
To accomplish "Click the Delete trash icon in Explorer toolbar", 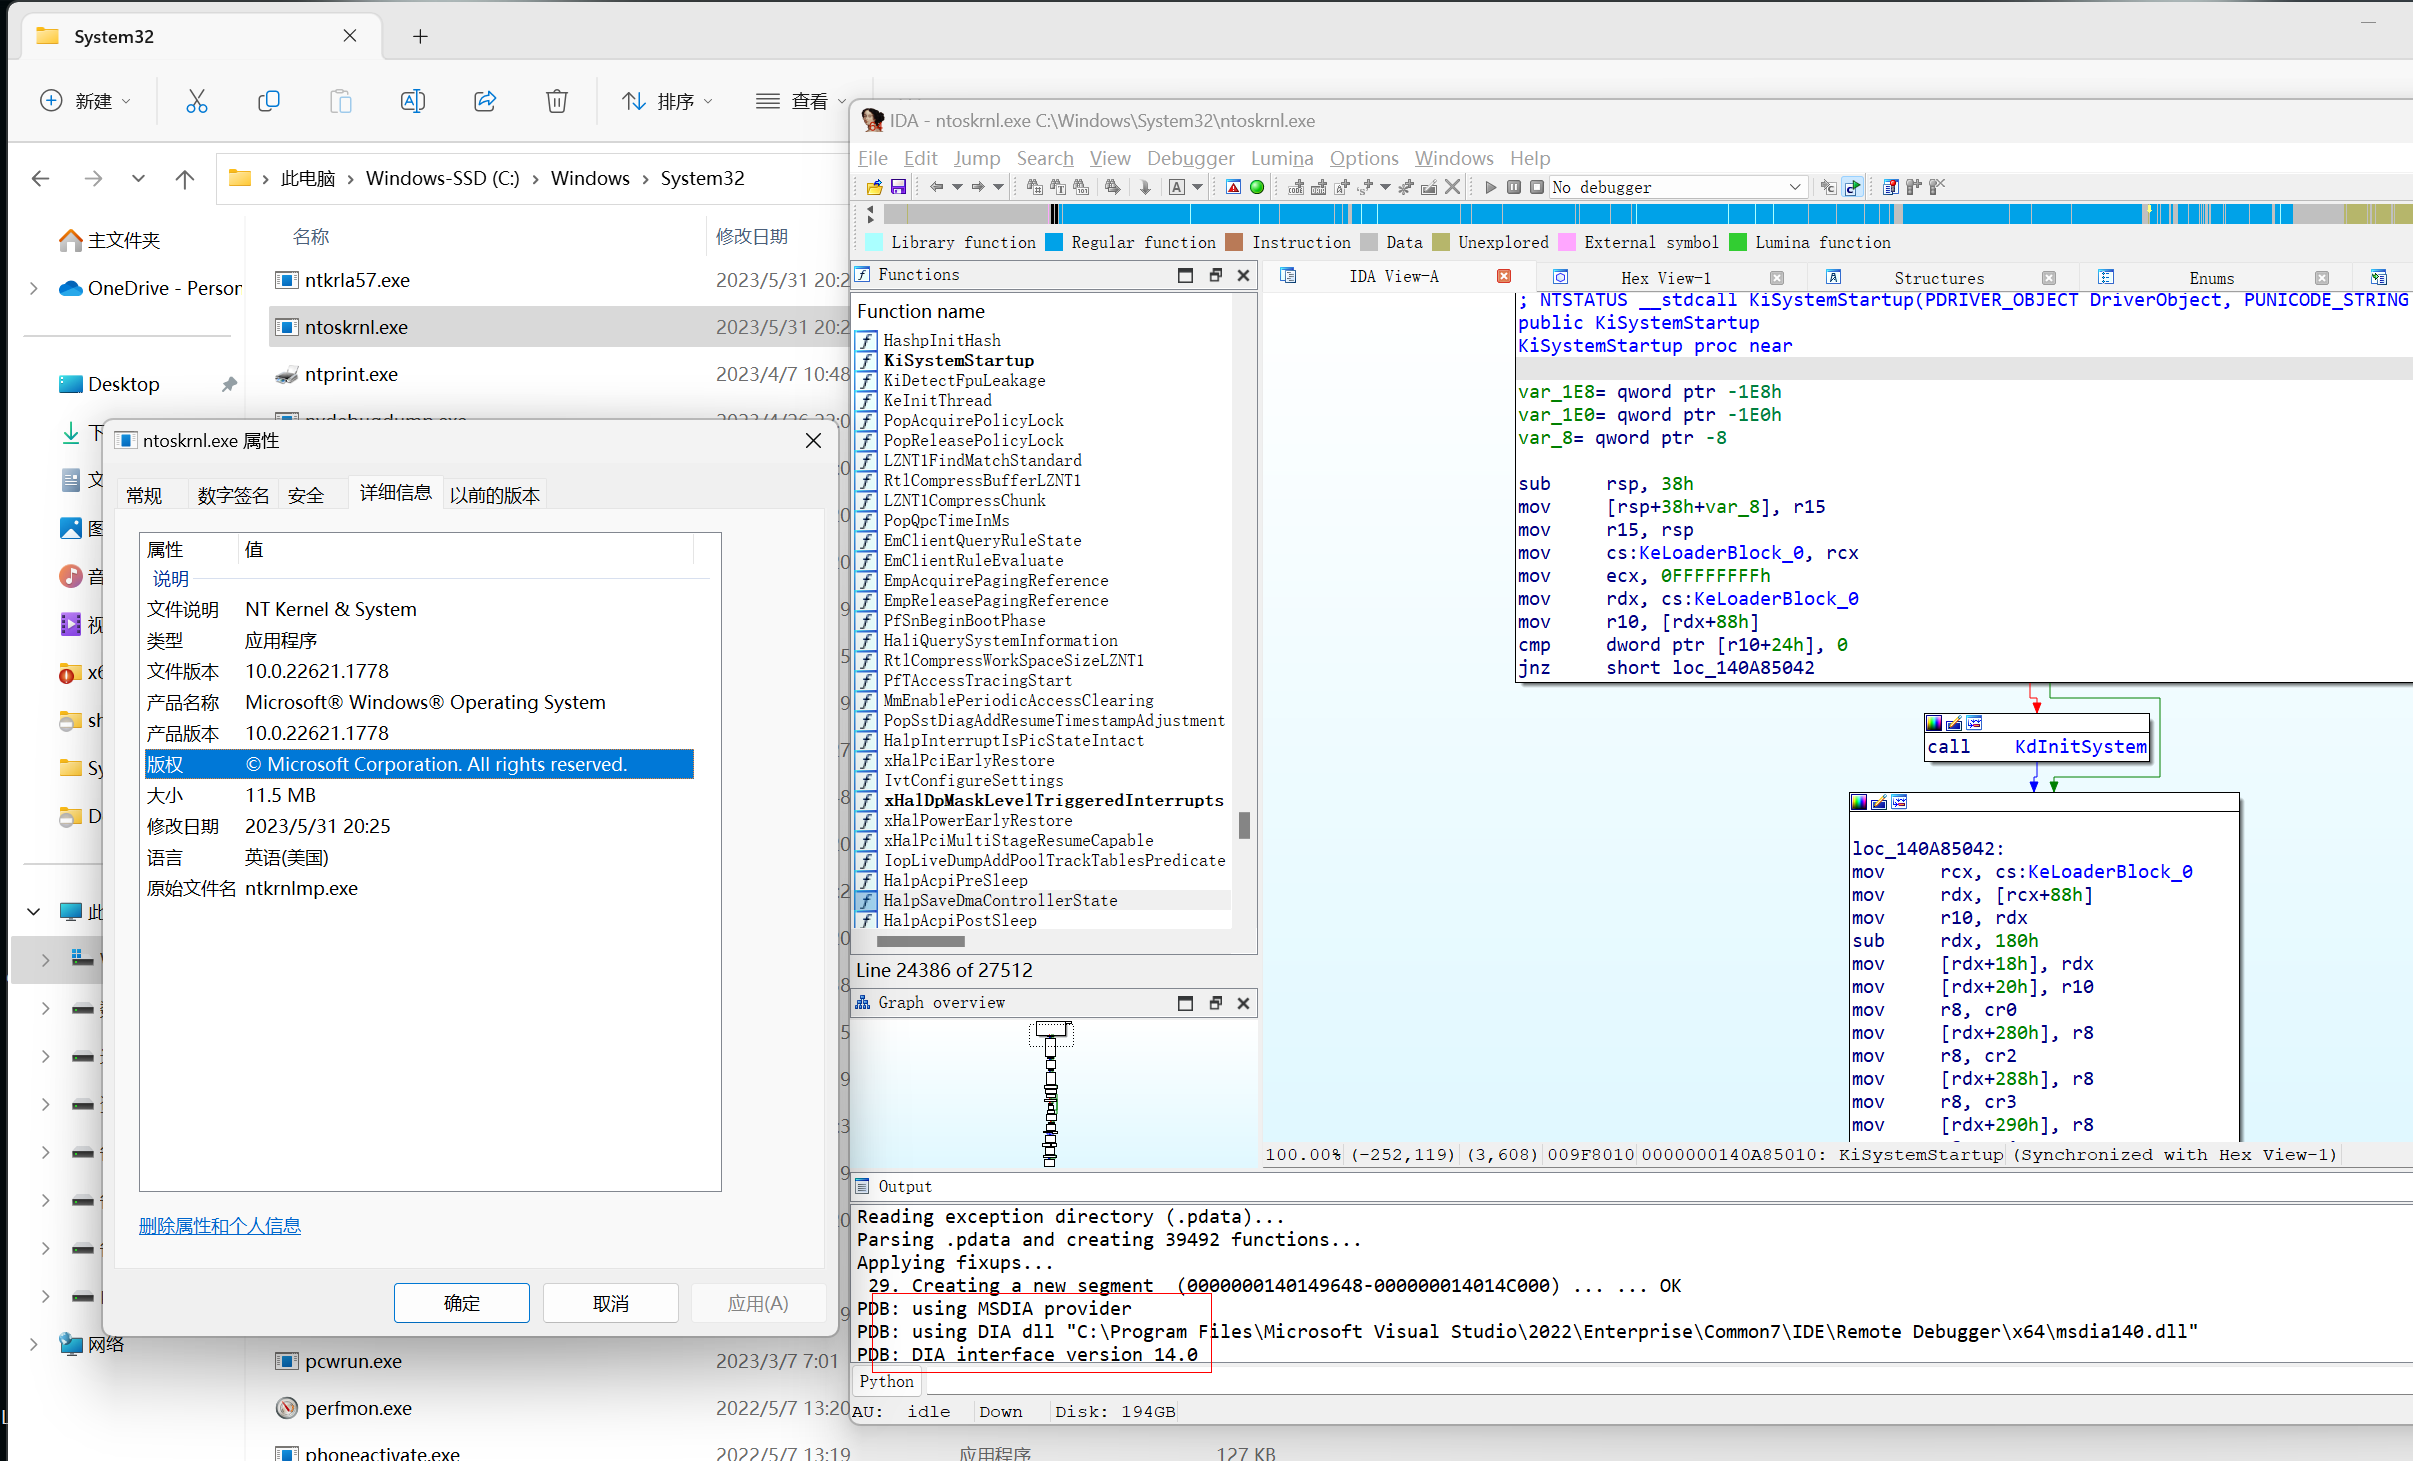I will pyautogui.click(x=557, y=101).
